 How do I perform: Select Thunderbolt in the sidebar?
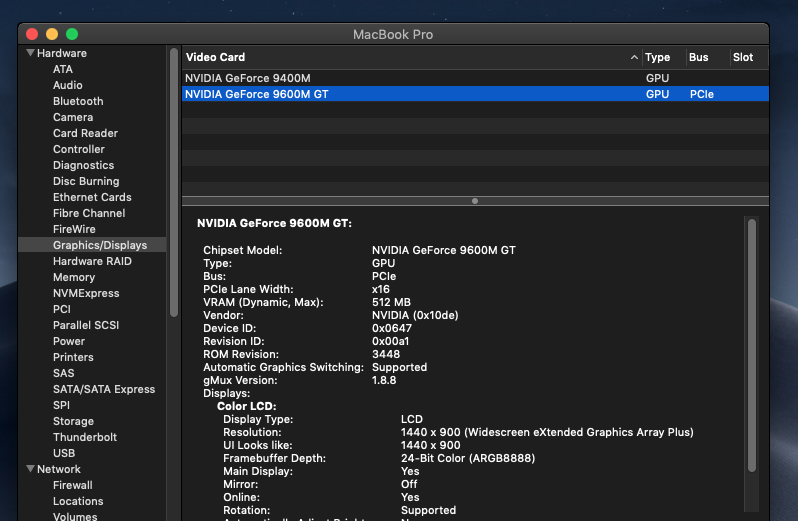[x=85, y=437]
